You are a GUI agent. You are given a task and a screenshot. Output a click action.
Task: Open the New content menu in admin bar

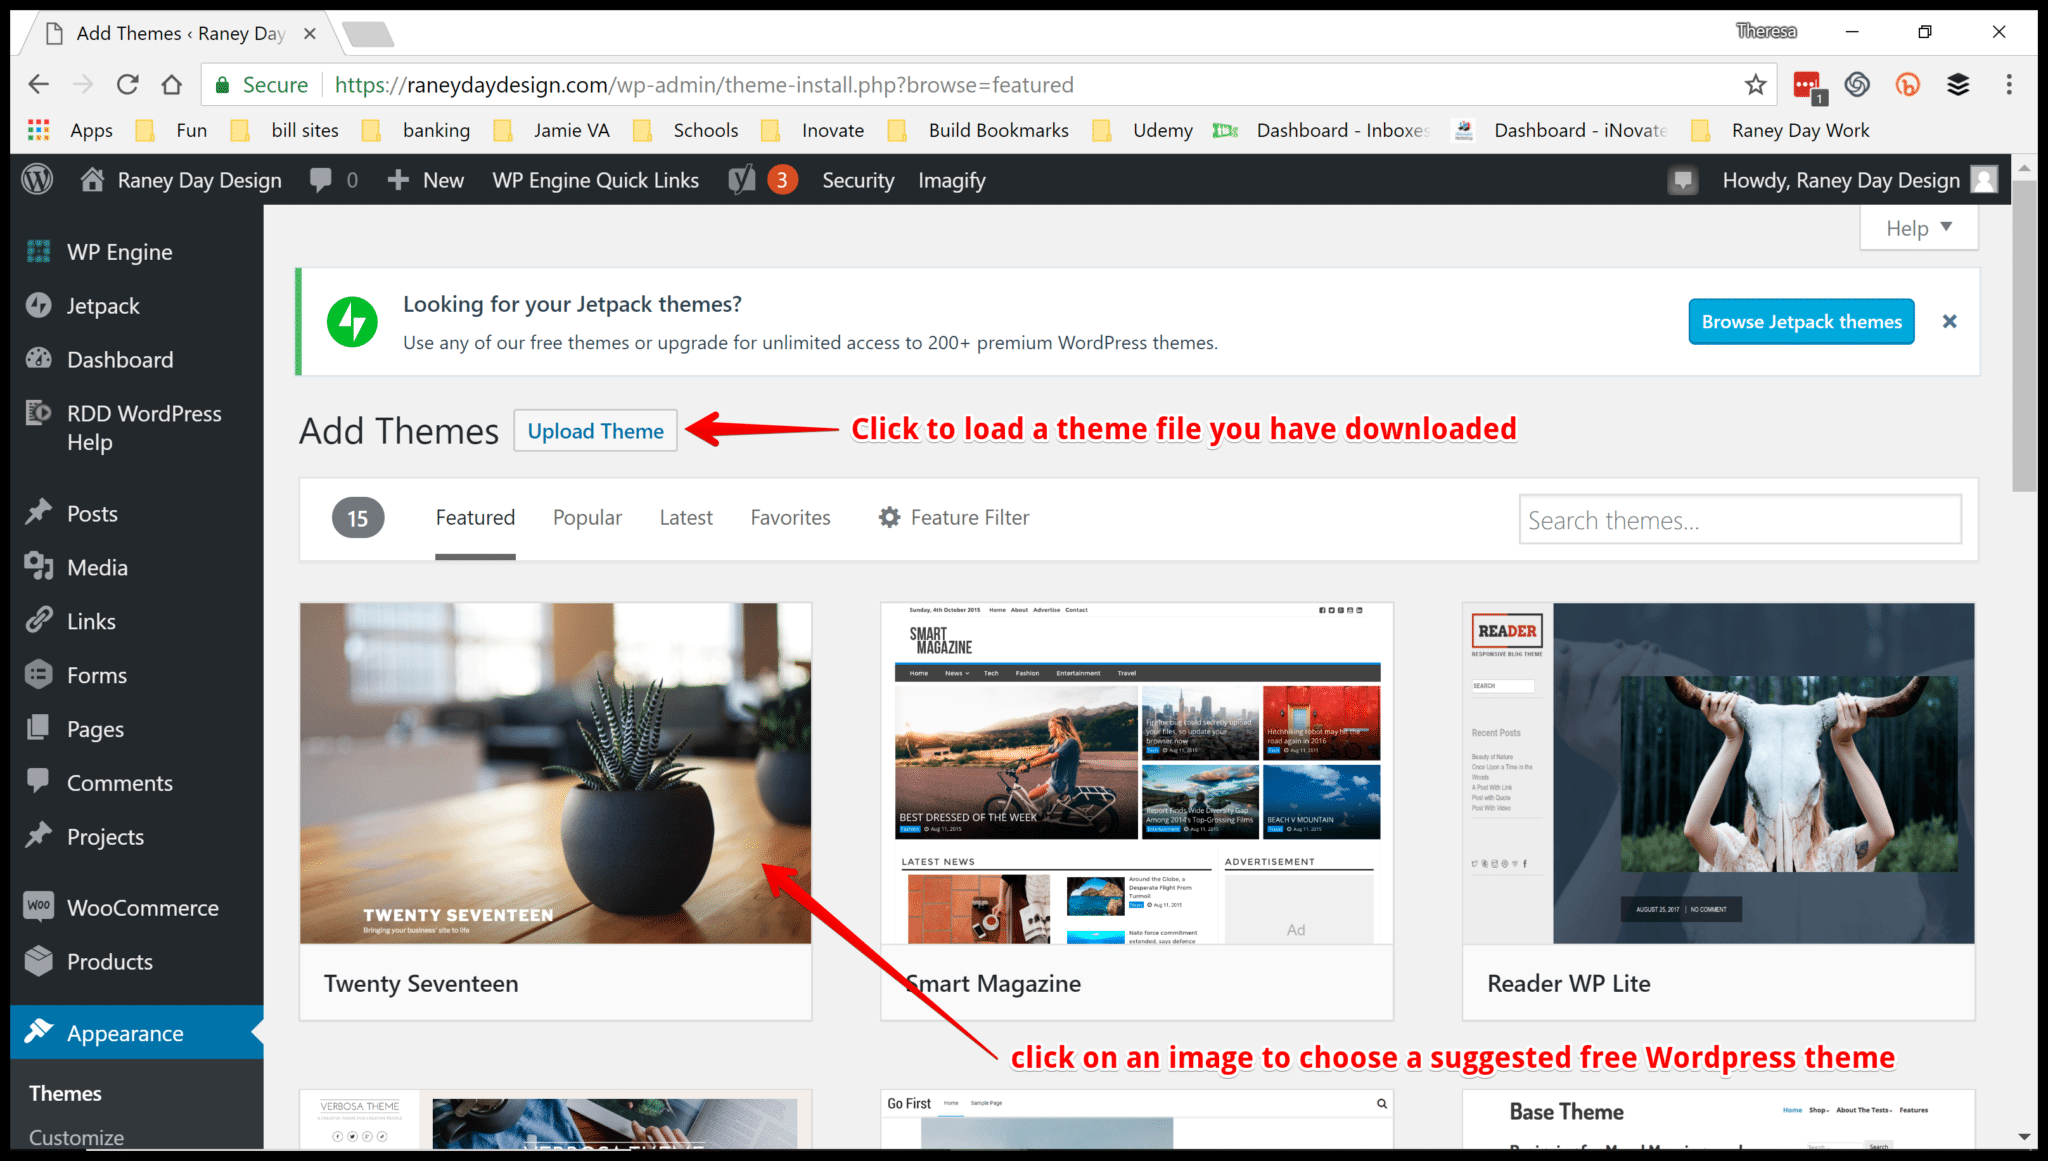point(426,180)
